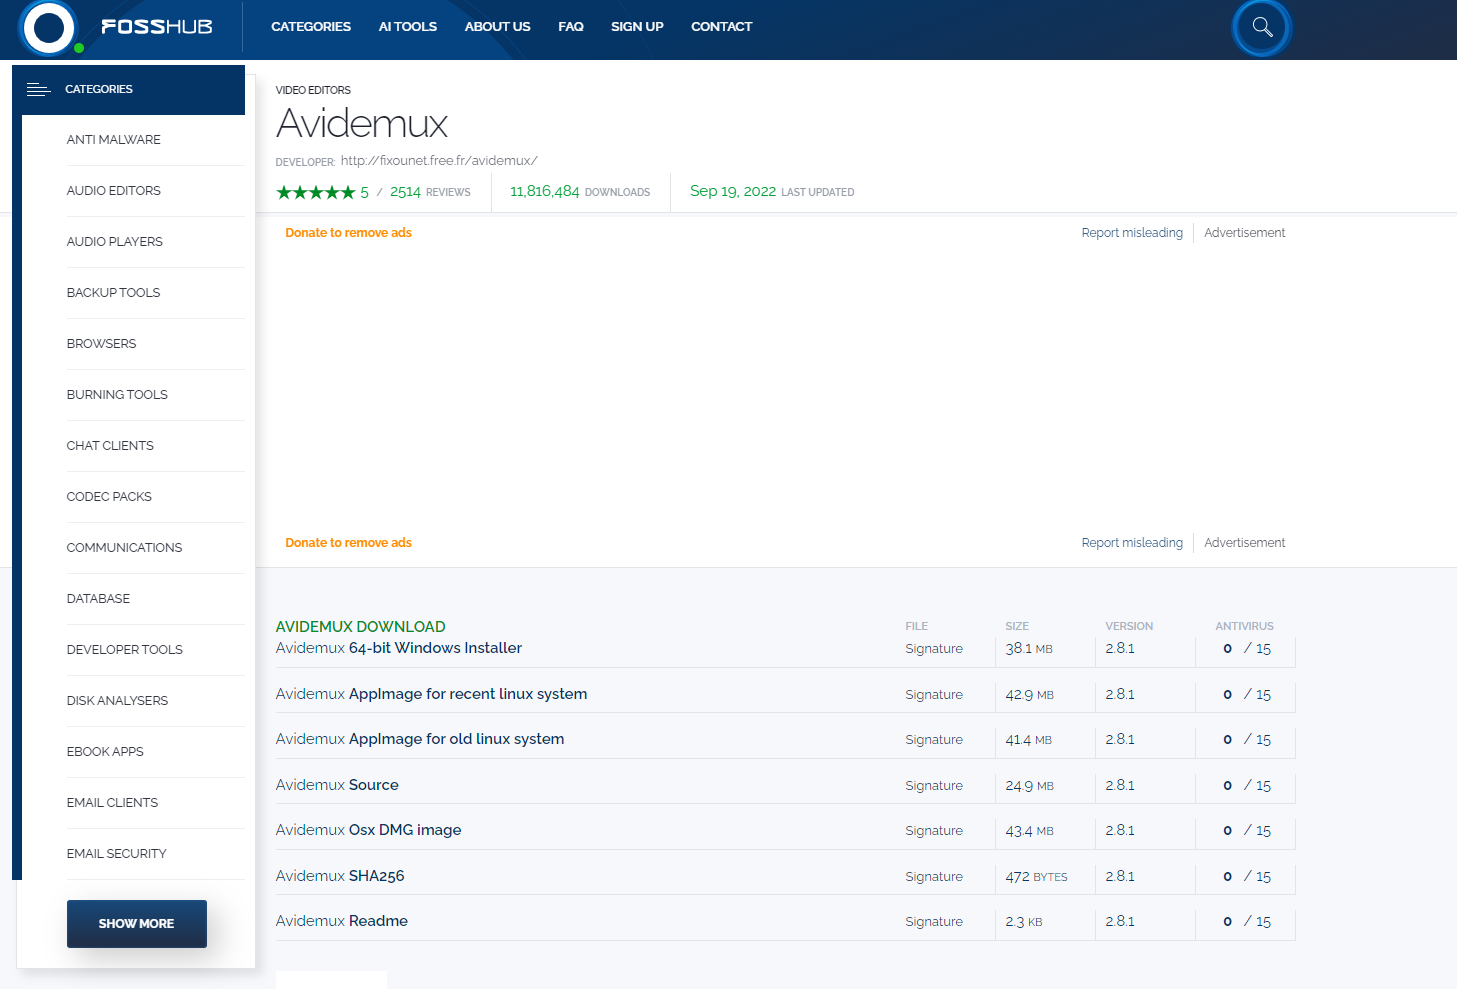The height and width of the screenshot is (989, 1457).
Task: Download AppImage for old linux system
Action: pyautogui.click(x=420, y=739)
